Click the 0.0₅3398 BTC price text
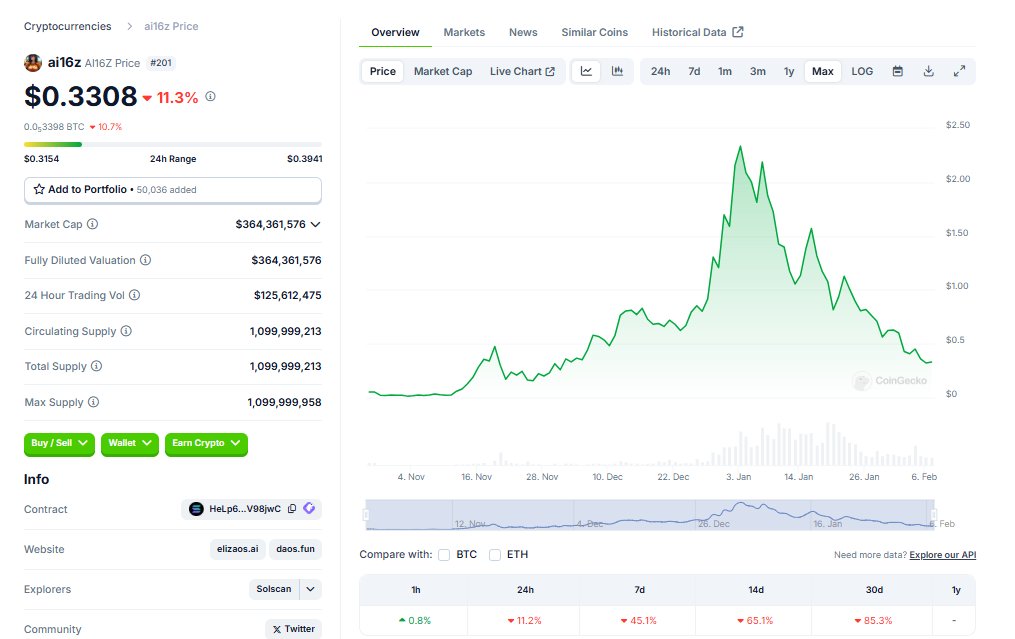Image resolution: width=1015 pixels, height=639 pixels. point(54,127)
